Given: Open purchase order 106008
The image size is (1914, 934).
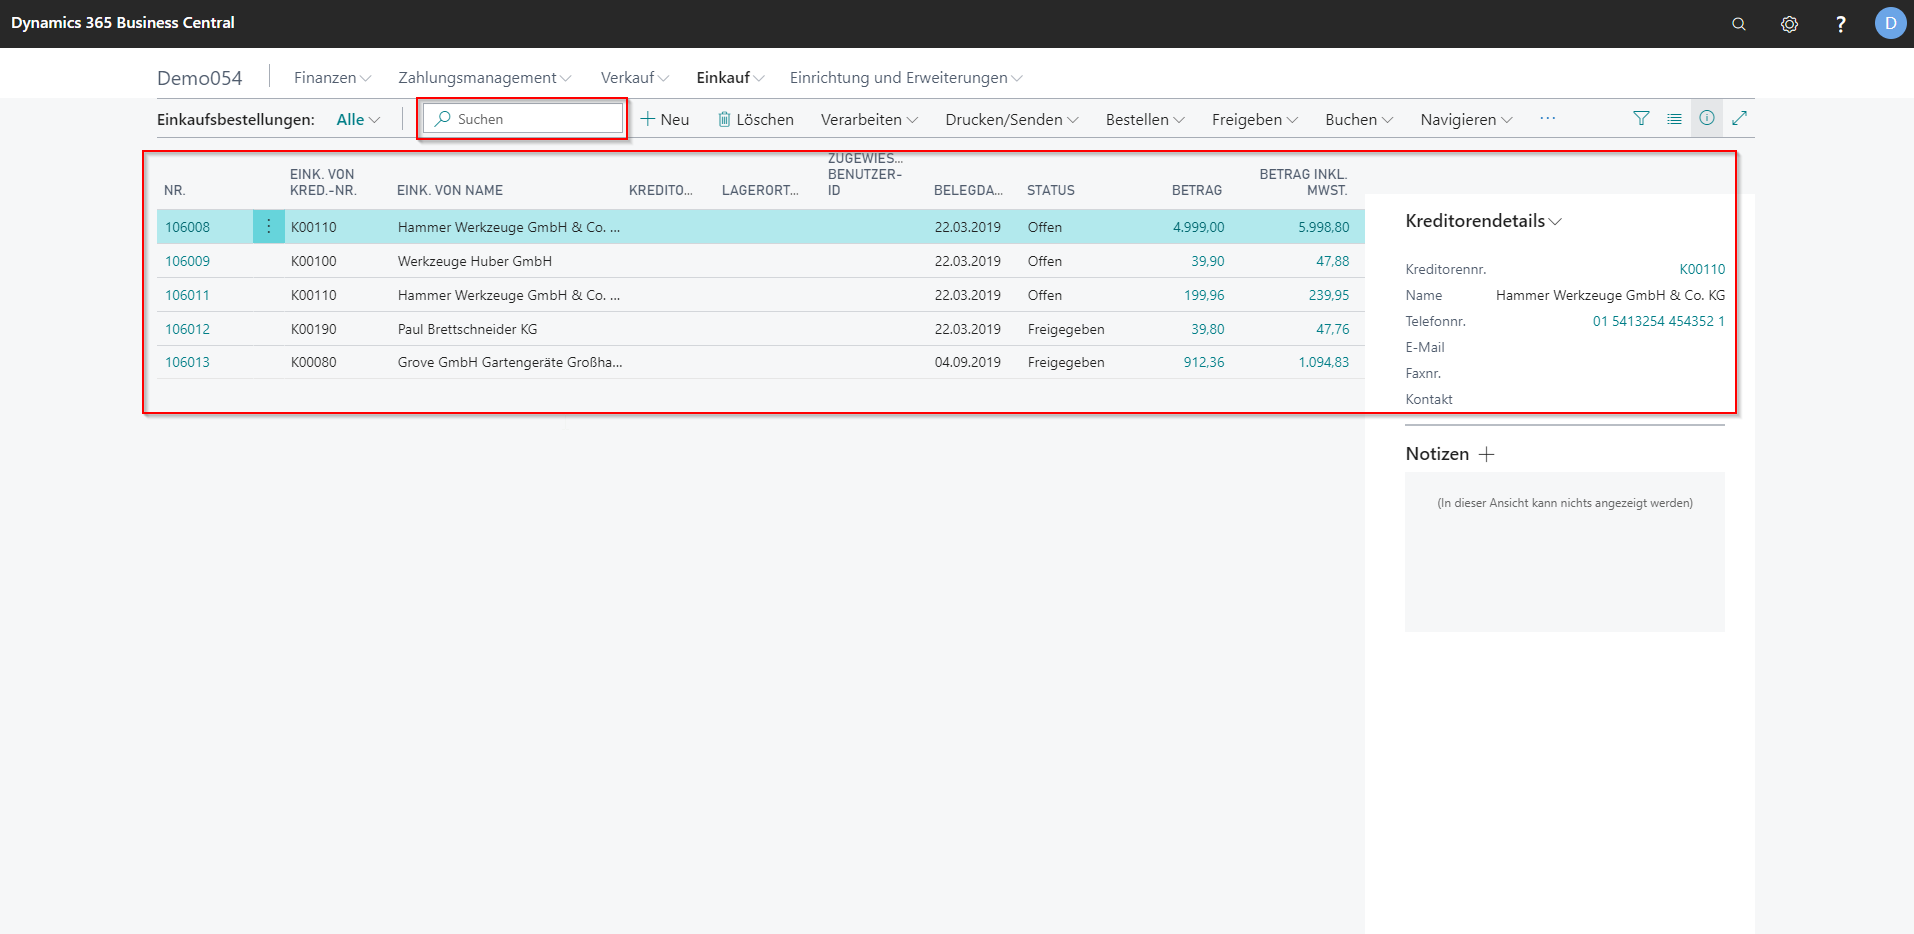Looking at the screenshot, I should pos(187,227).
